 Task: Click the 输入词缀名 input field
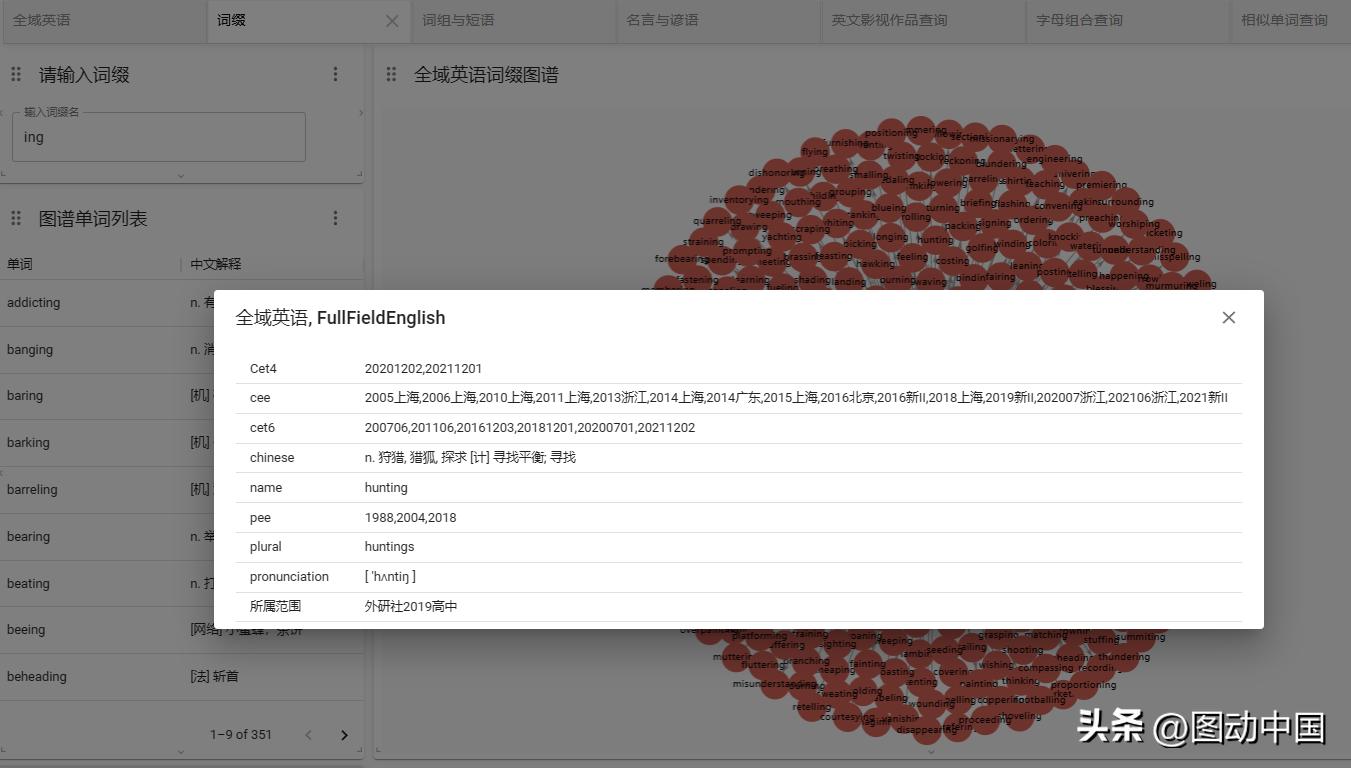(x=158, y=136)
